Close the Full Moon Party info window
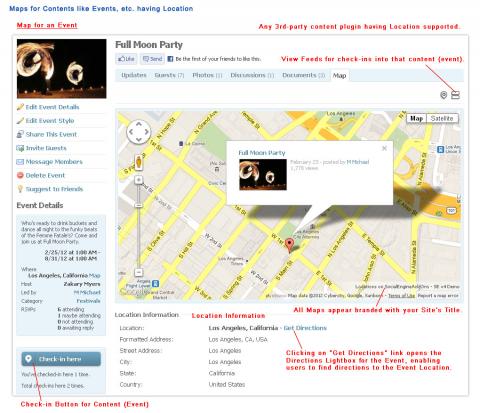 (384, 148)
